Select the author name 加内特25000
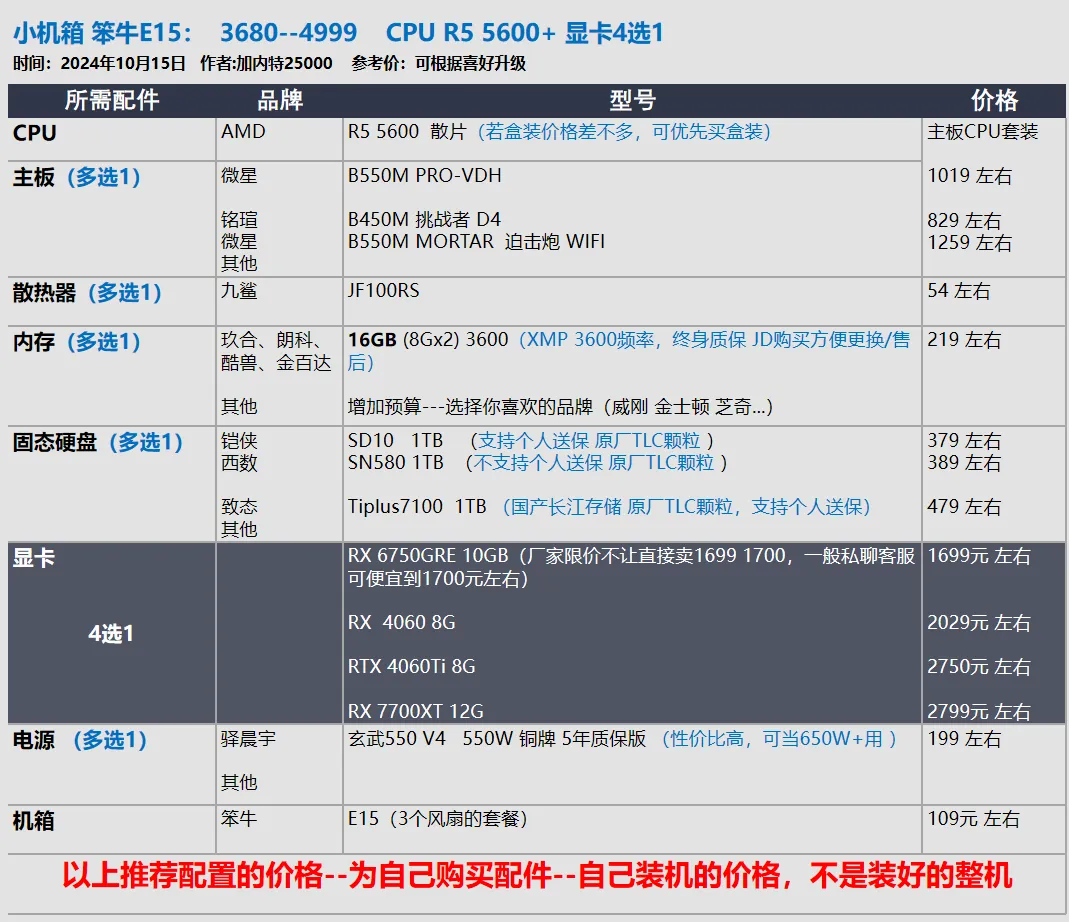The width and height of the screenshot is (1069, 922). pyautogui.click(x=284, y=63)
